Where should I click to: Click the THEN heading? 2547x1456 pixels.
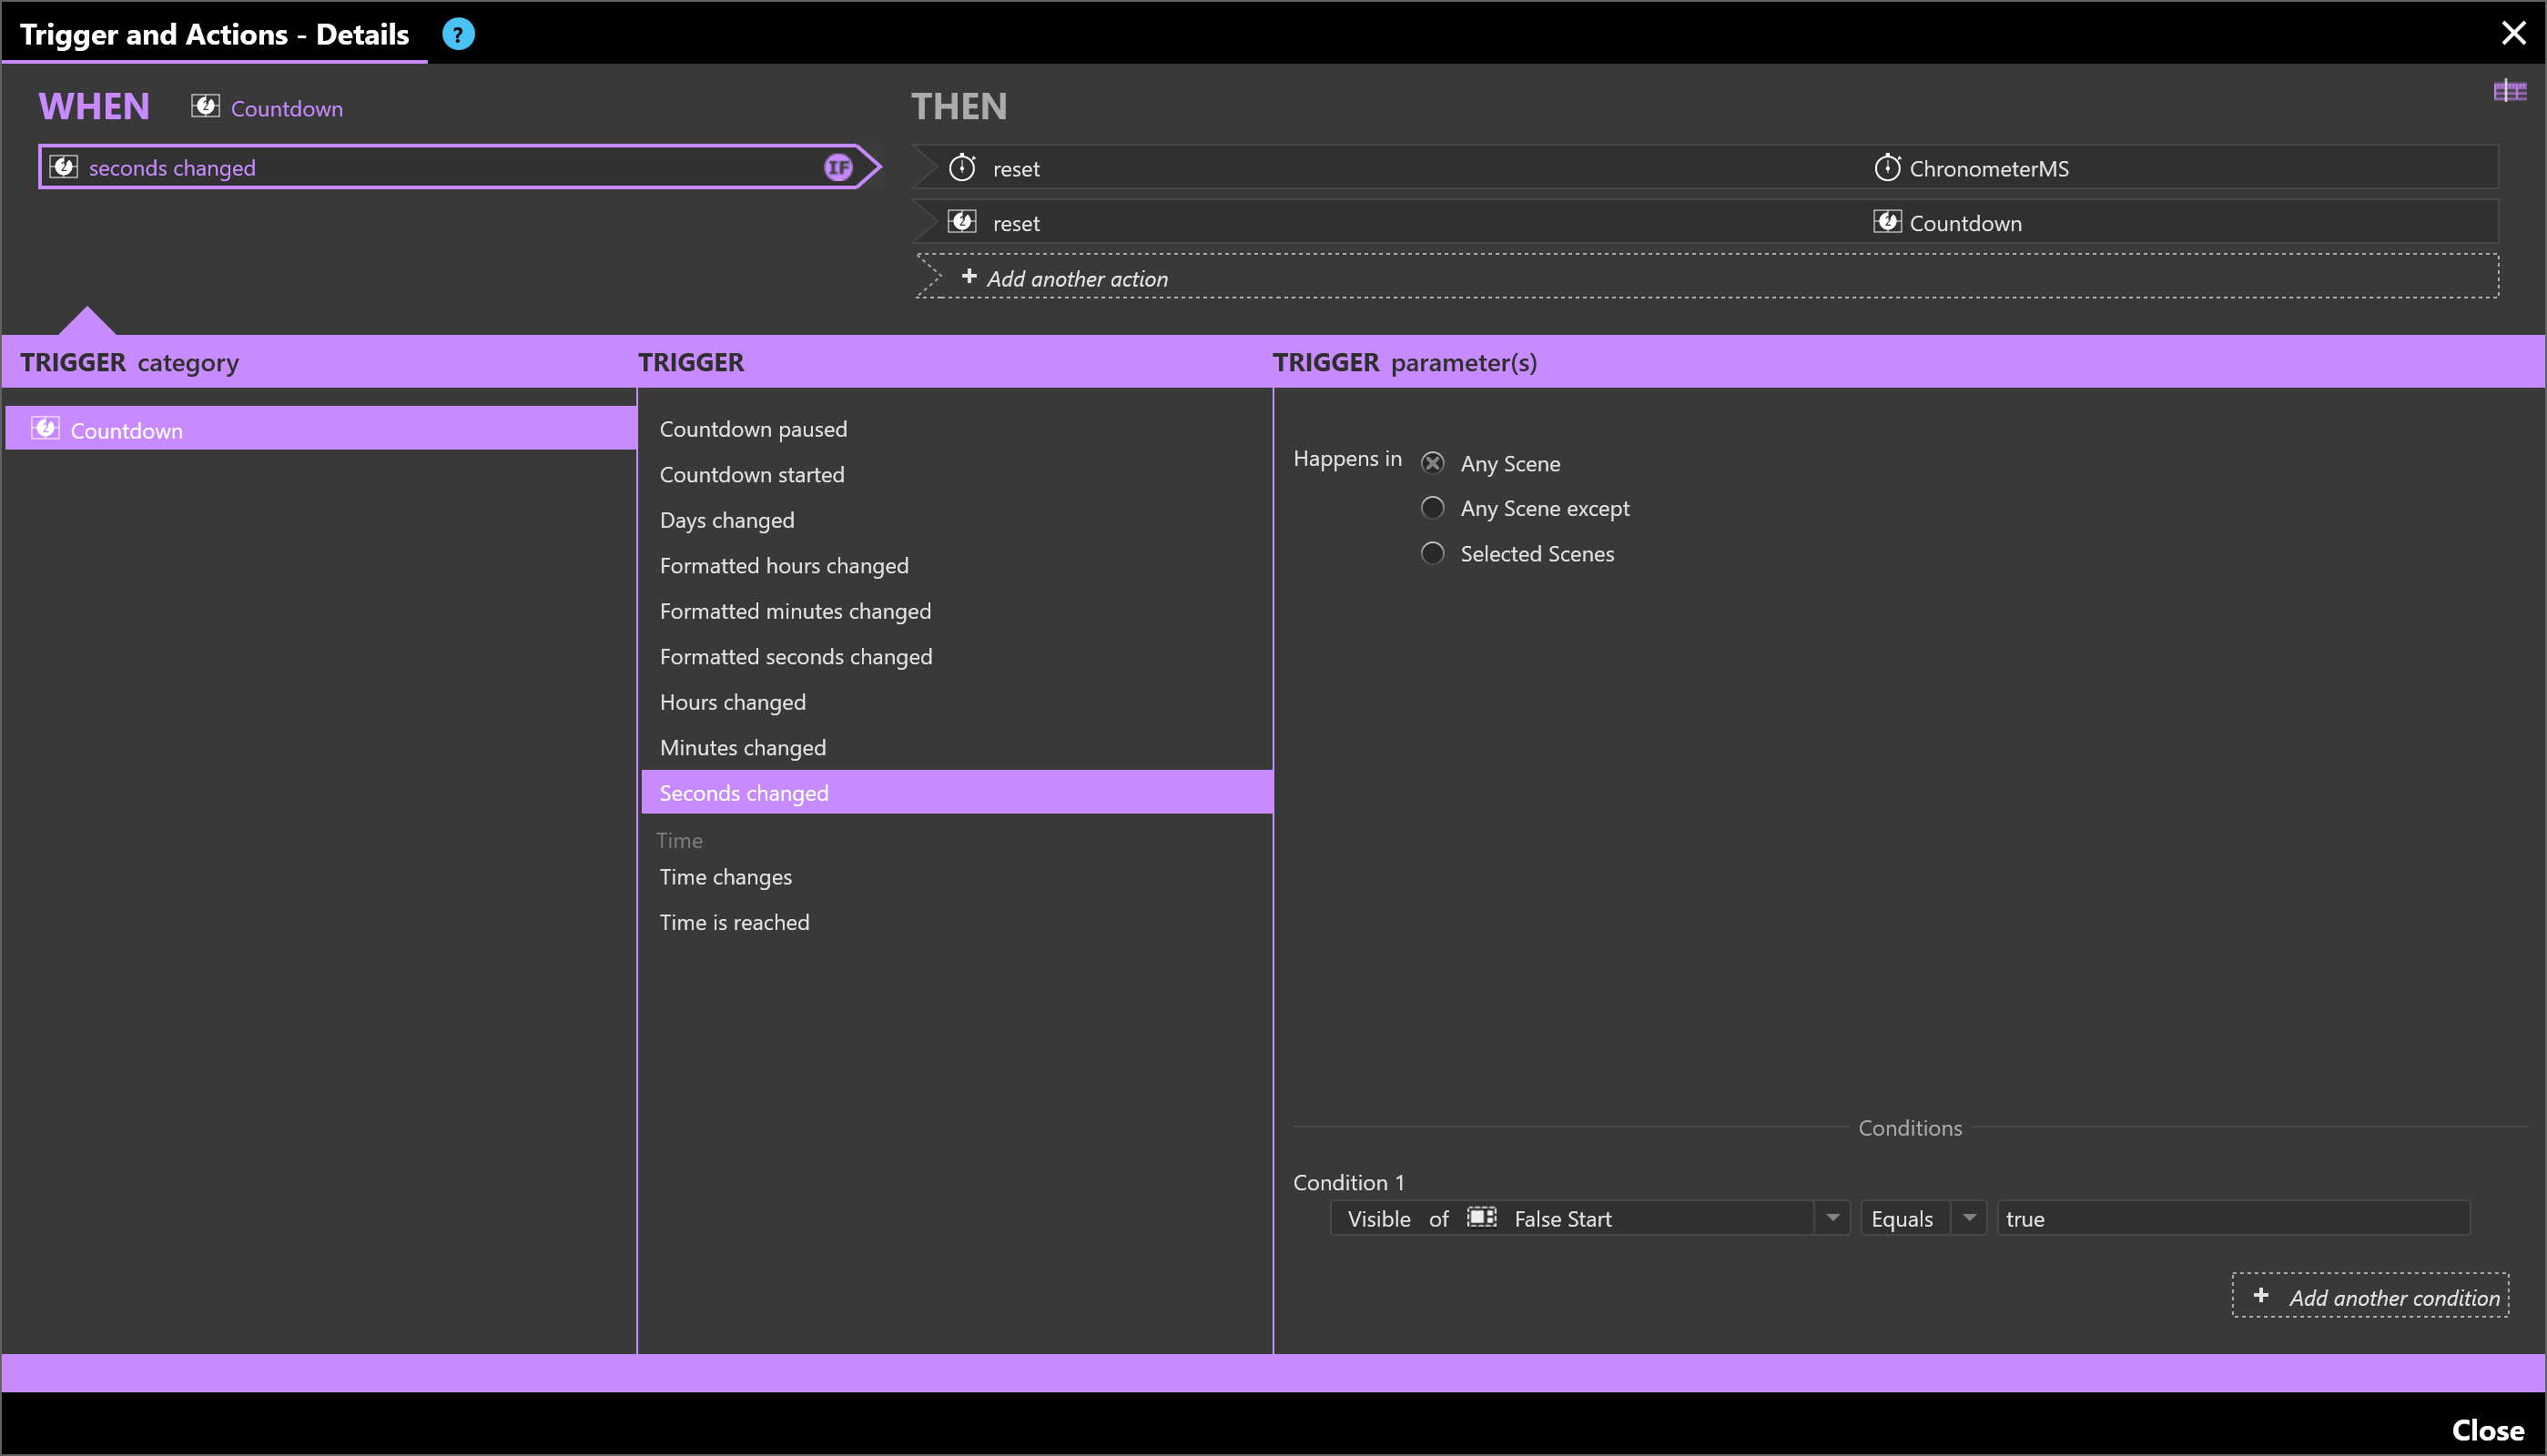[959, 107]
